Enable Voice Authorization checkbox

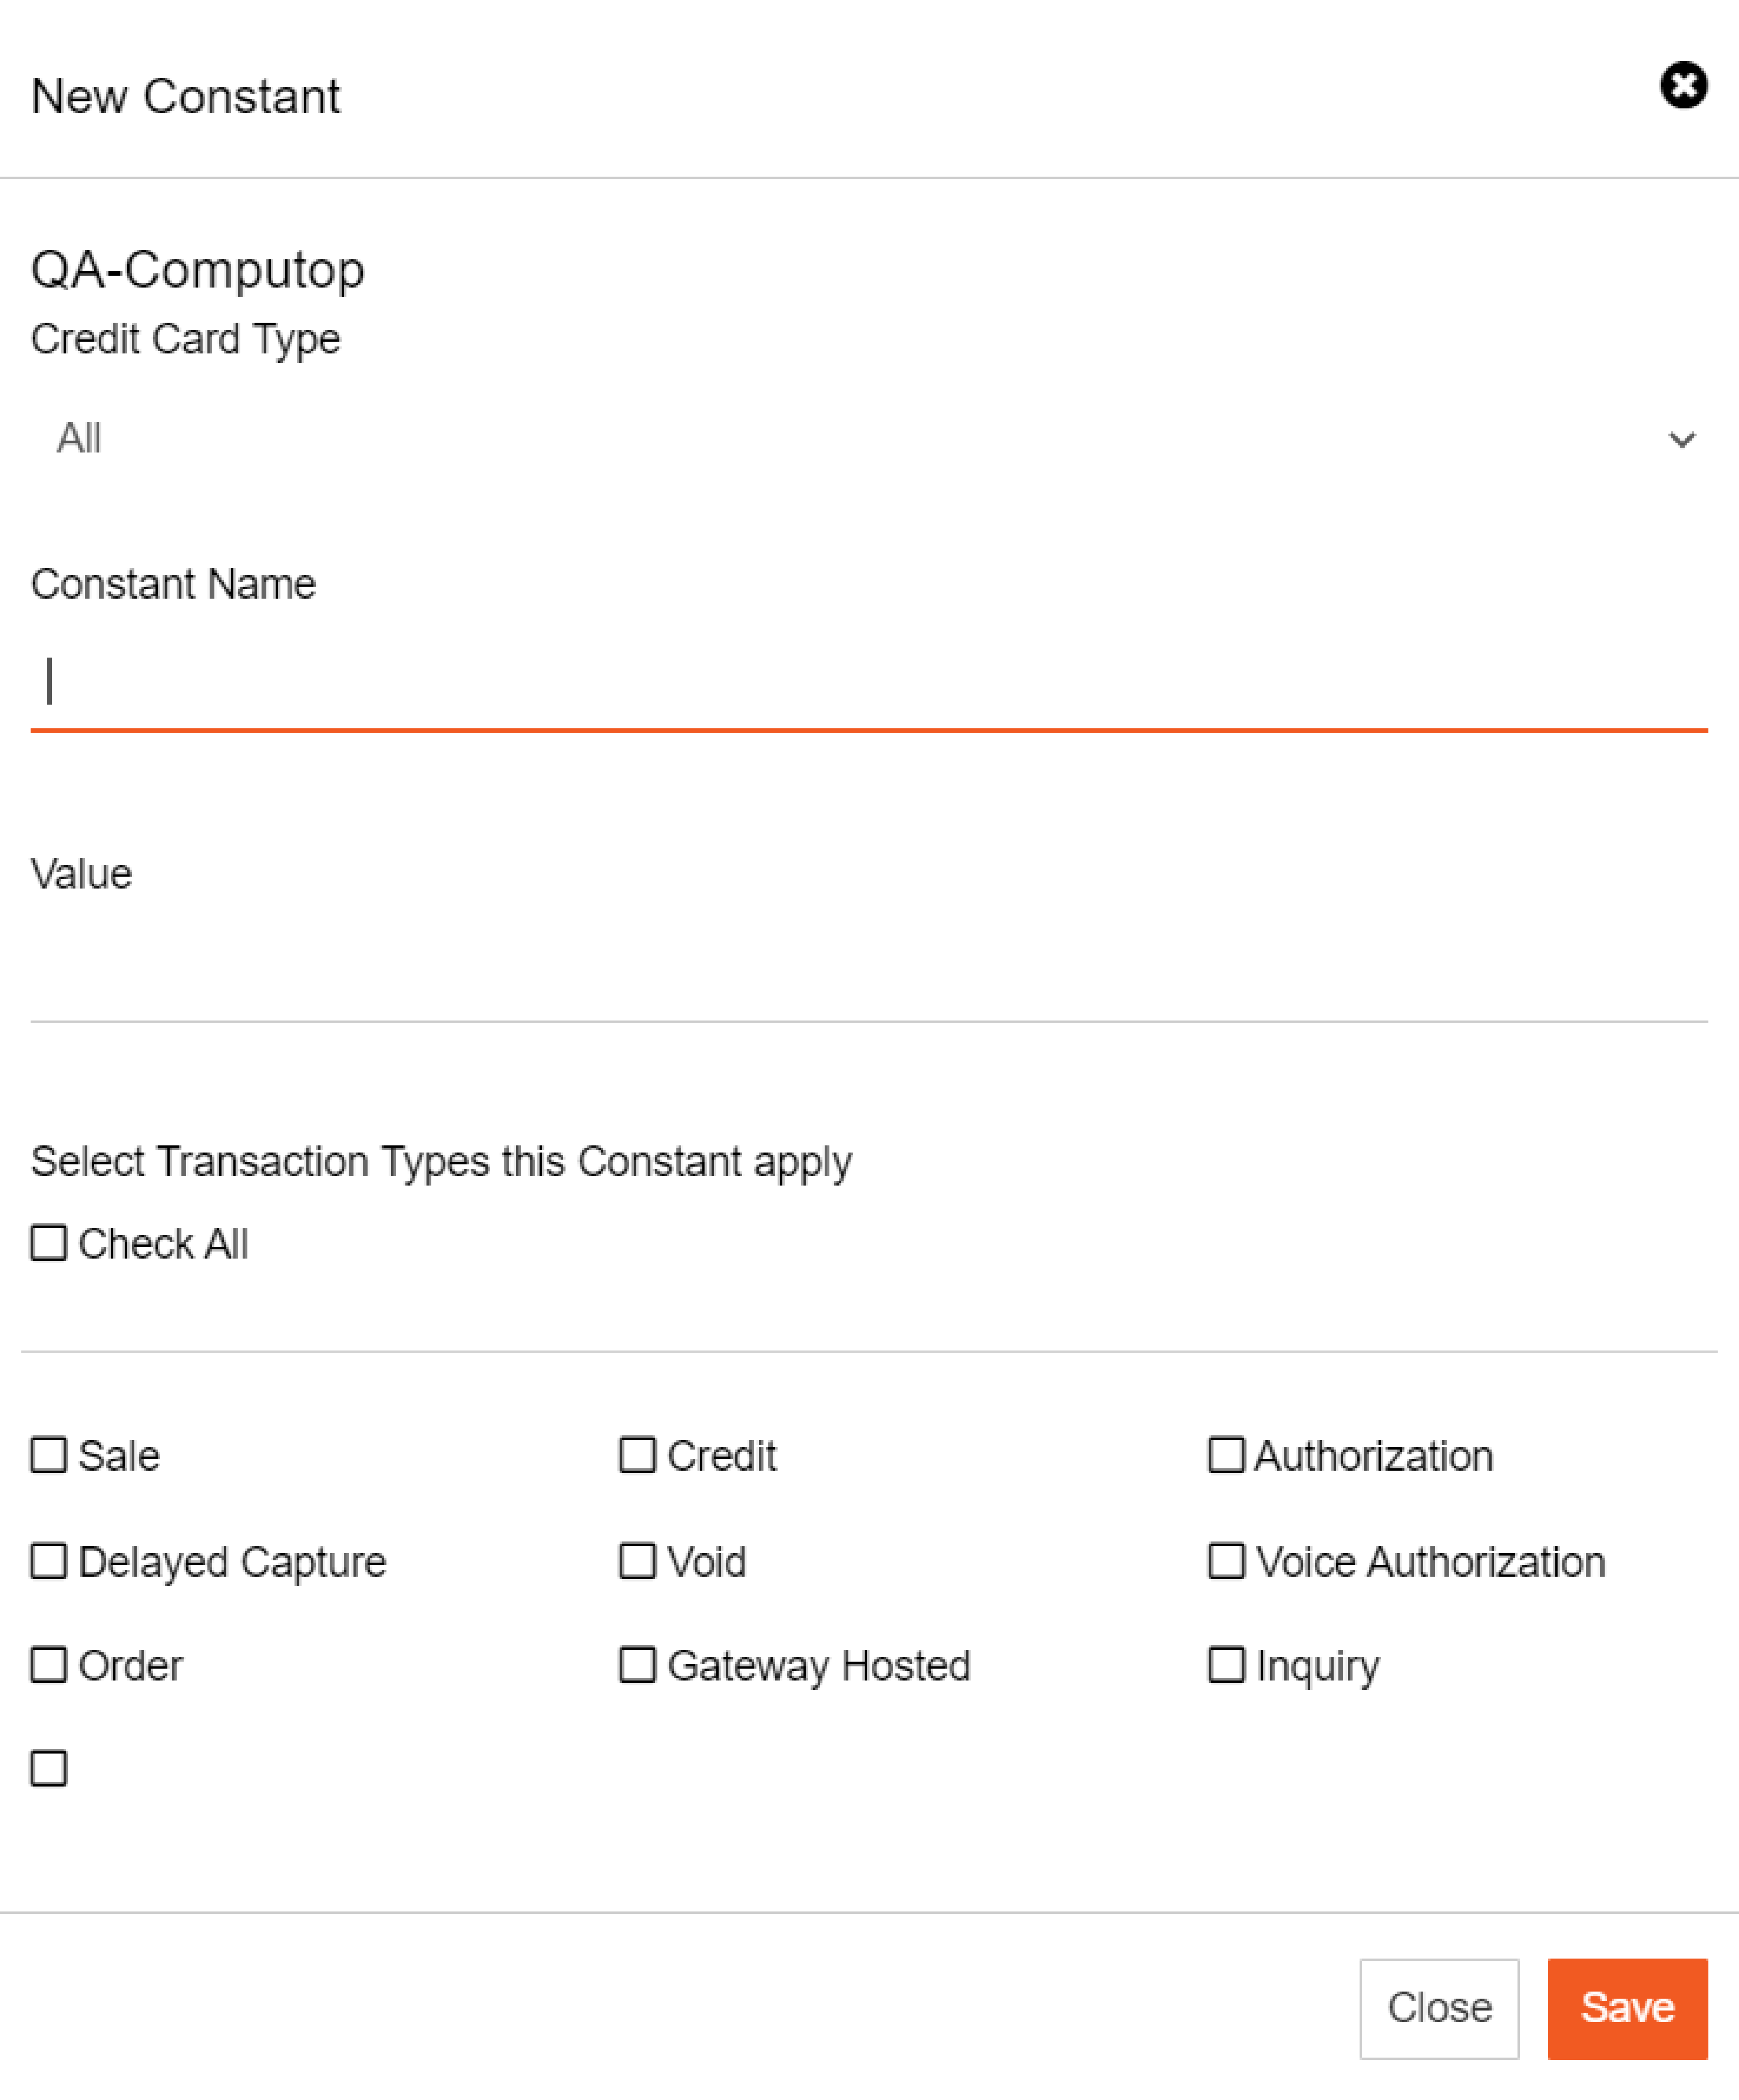[x=1226, y=1561]
